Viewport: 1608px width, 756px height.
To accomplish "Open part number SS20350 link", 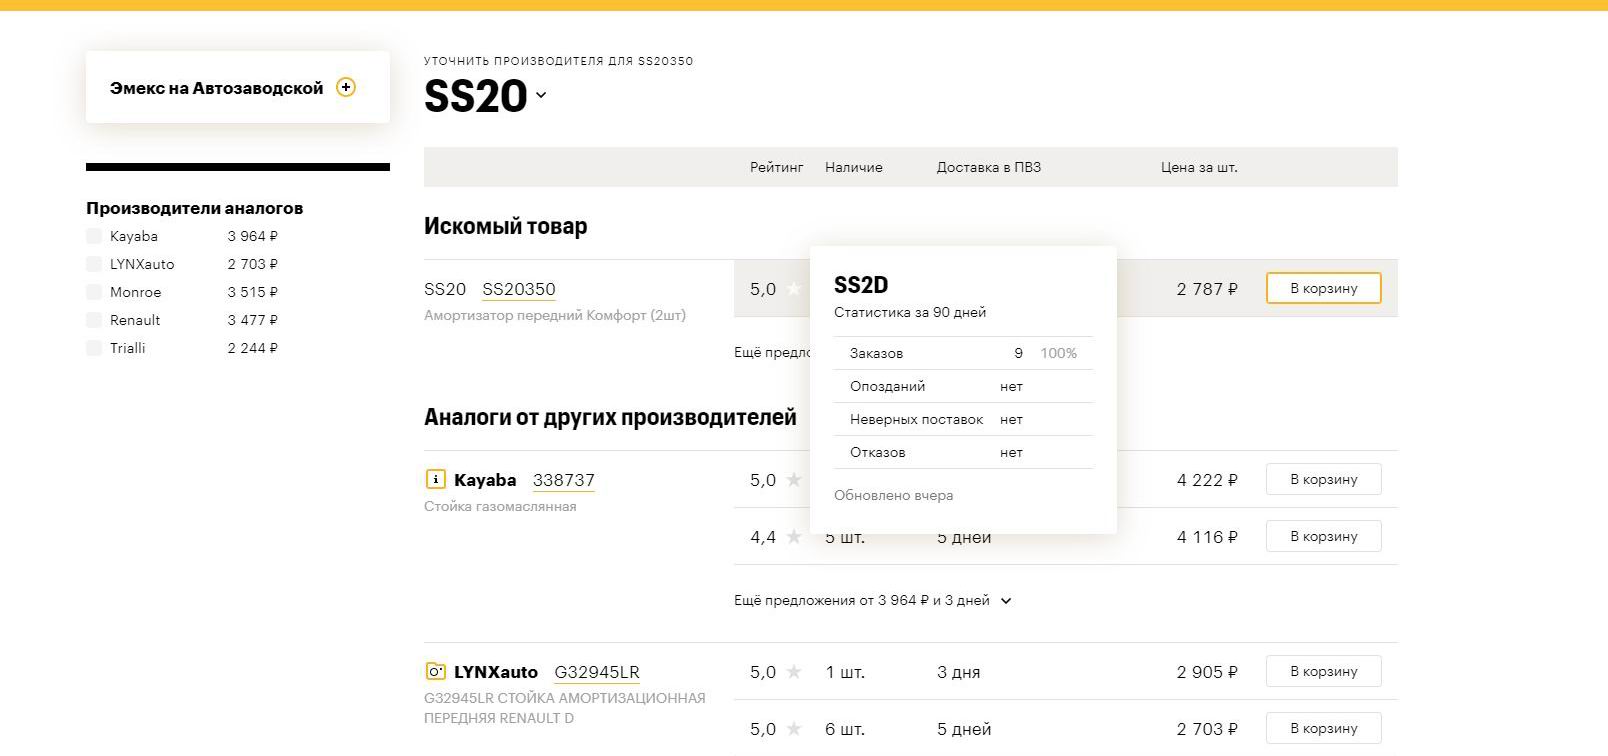I will point(519,289).
